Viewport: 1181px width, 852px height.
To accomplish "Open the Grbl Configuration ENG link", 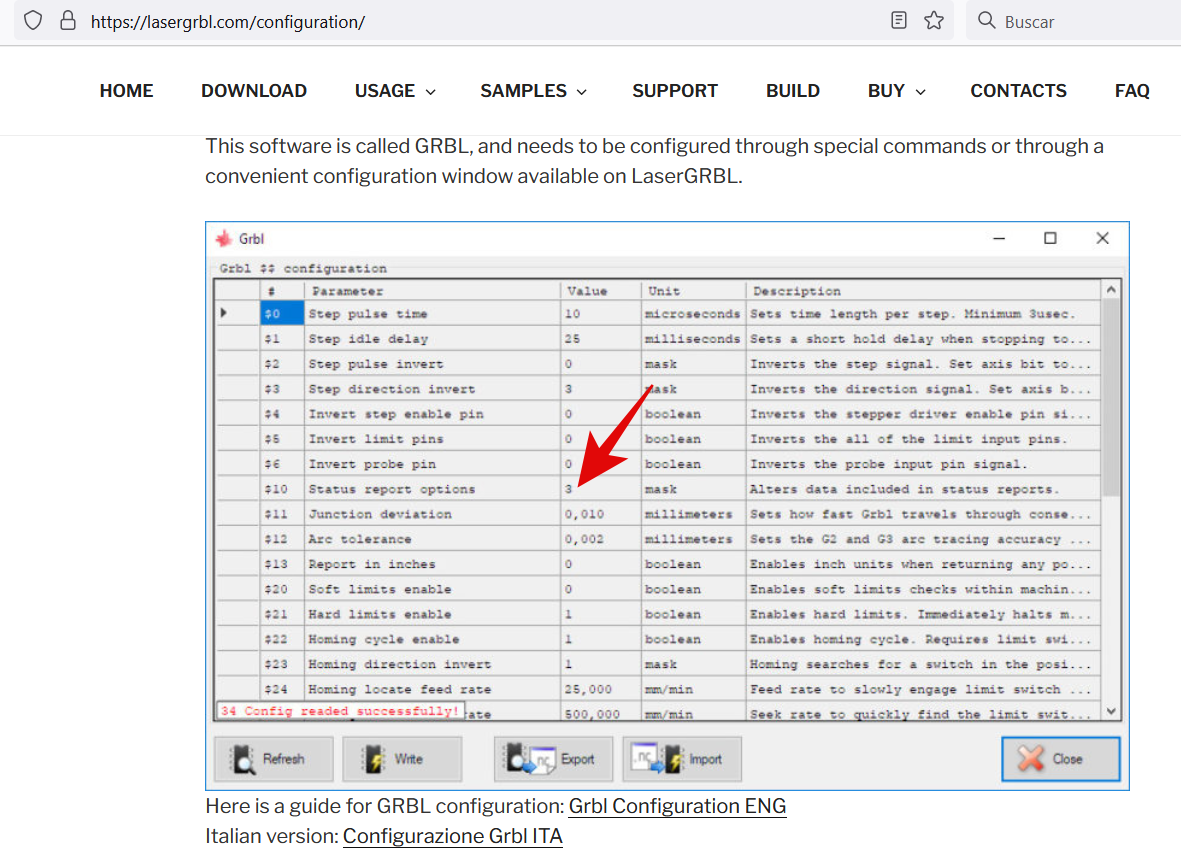I will coord(677,806).
